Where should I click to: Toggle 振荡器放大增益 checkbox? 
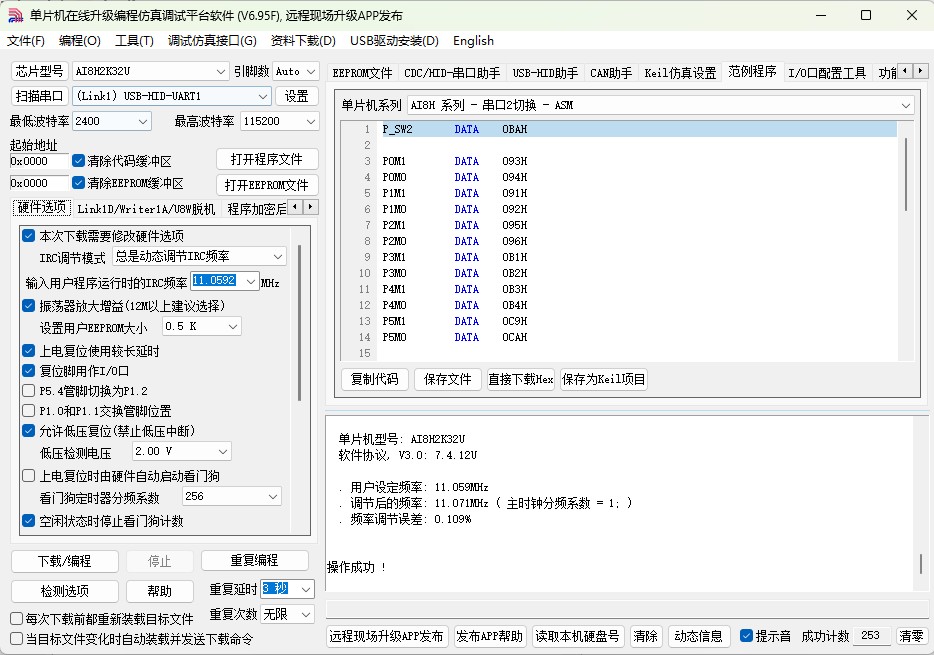pos(29,306)
